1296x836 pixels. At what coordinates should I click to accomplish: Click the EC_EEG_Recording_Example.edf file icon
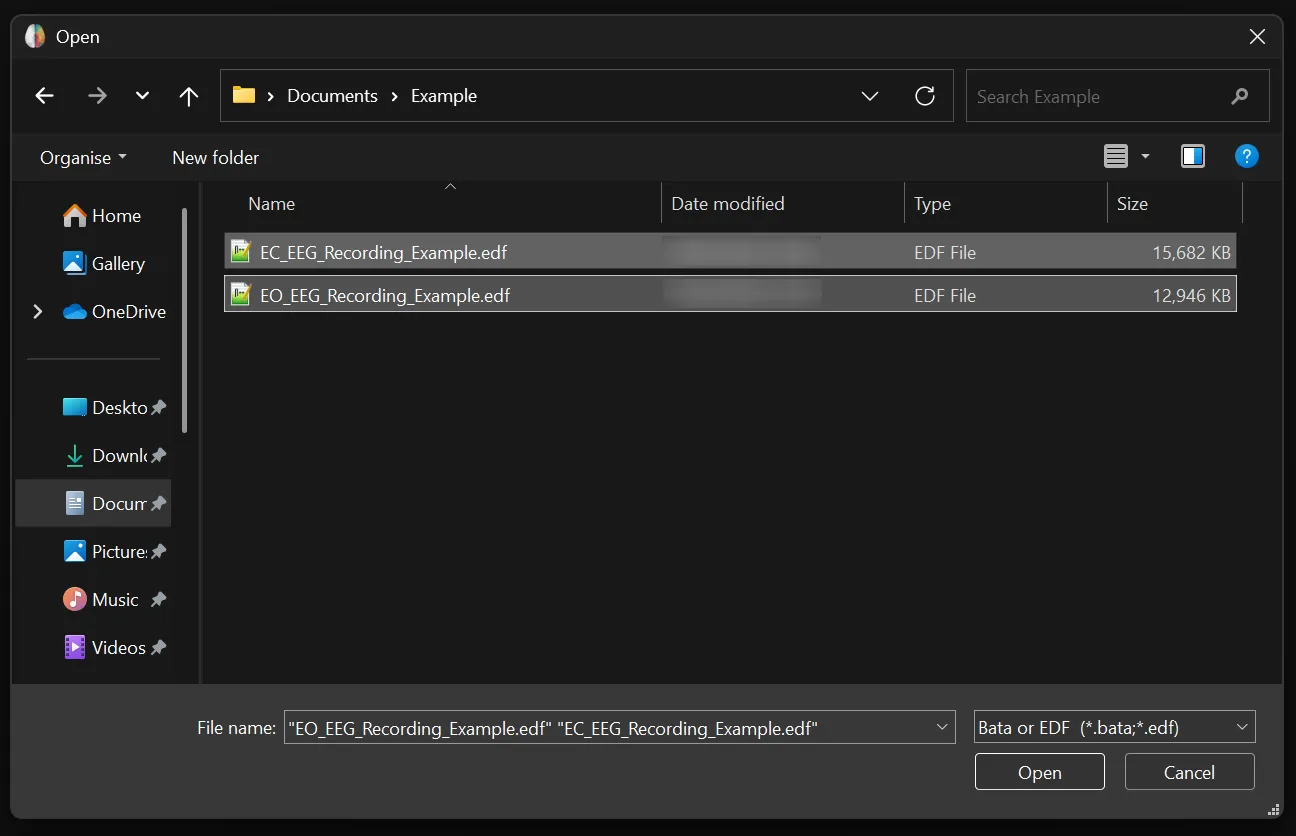(240, 251)
